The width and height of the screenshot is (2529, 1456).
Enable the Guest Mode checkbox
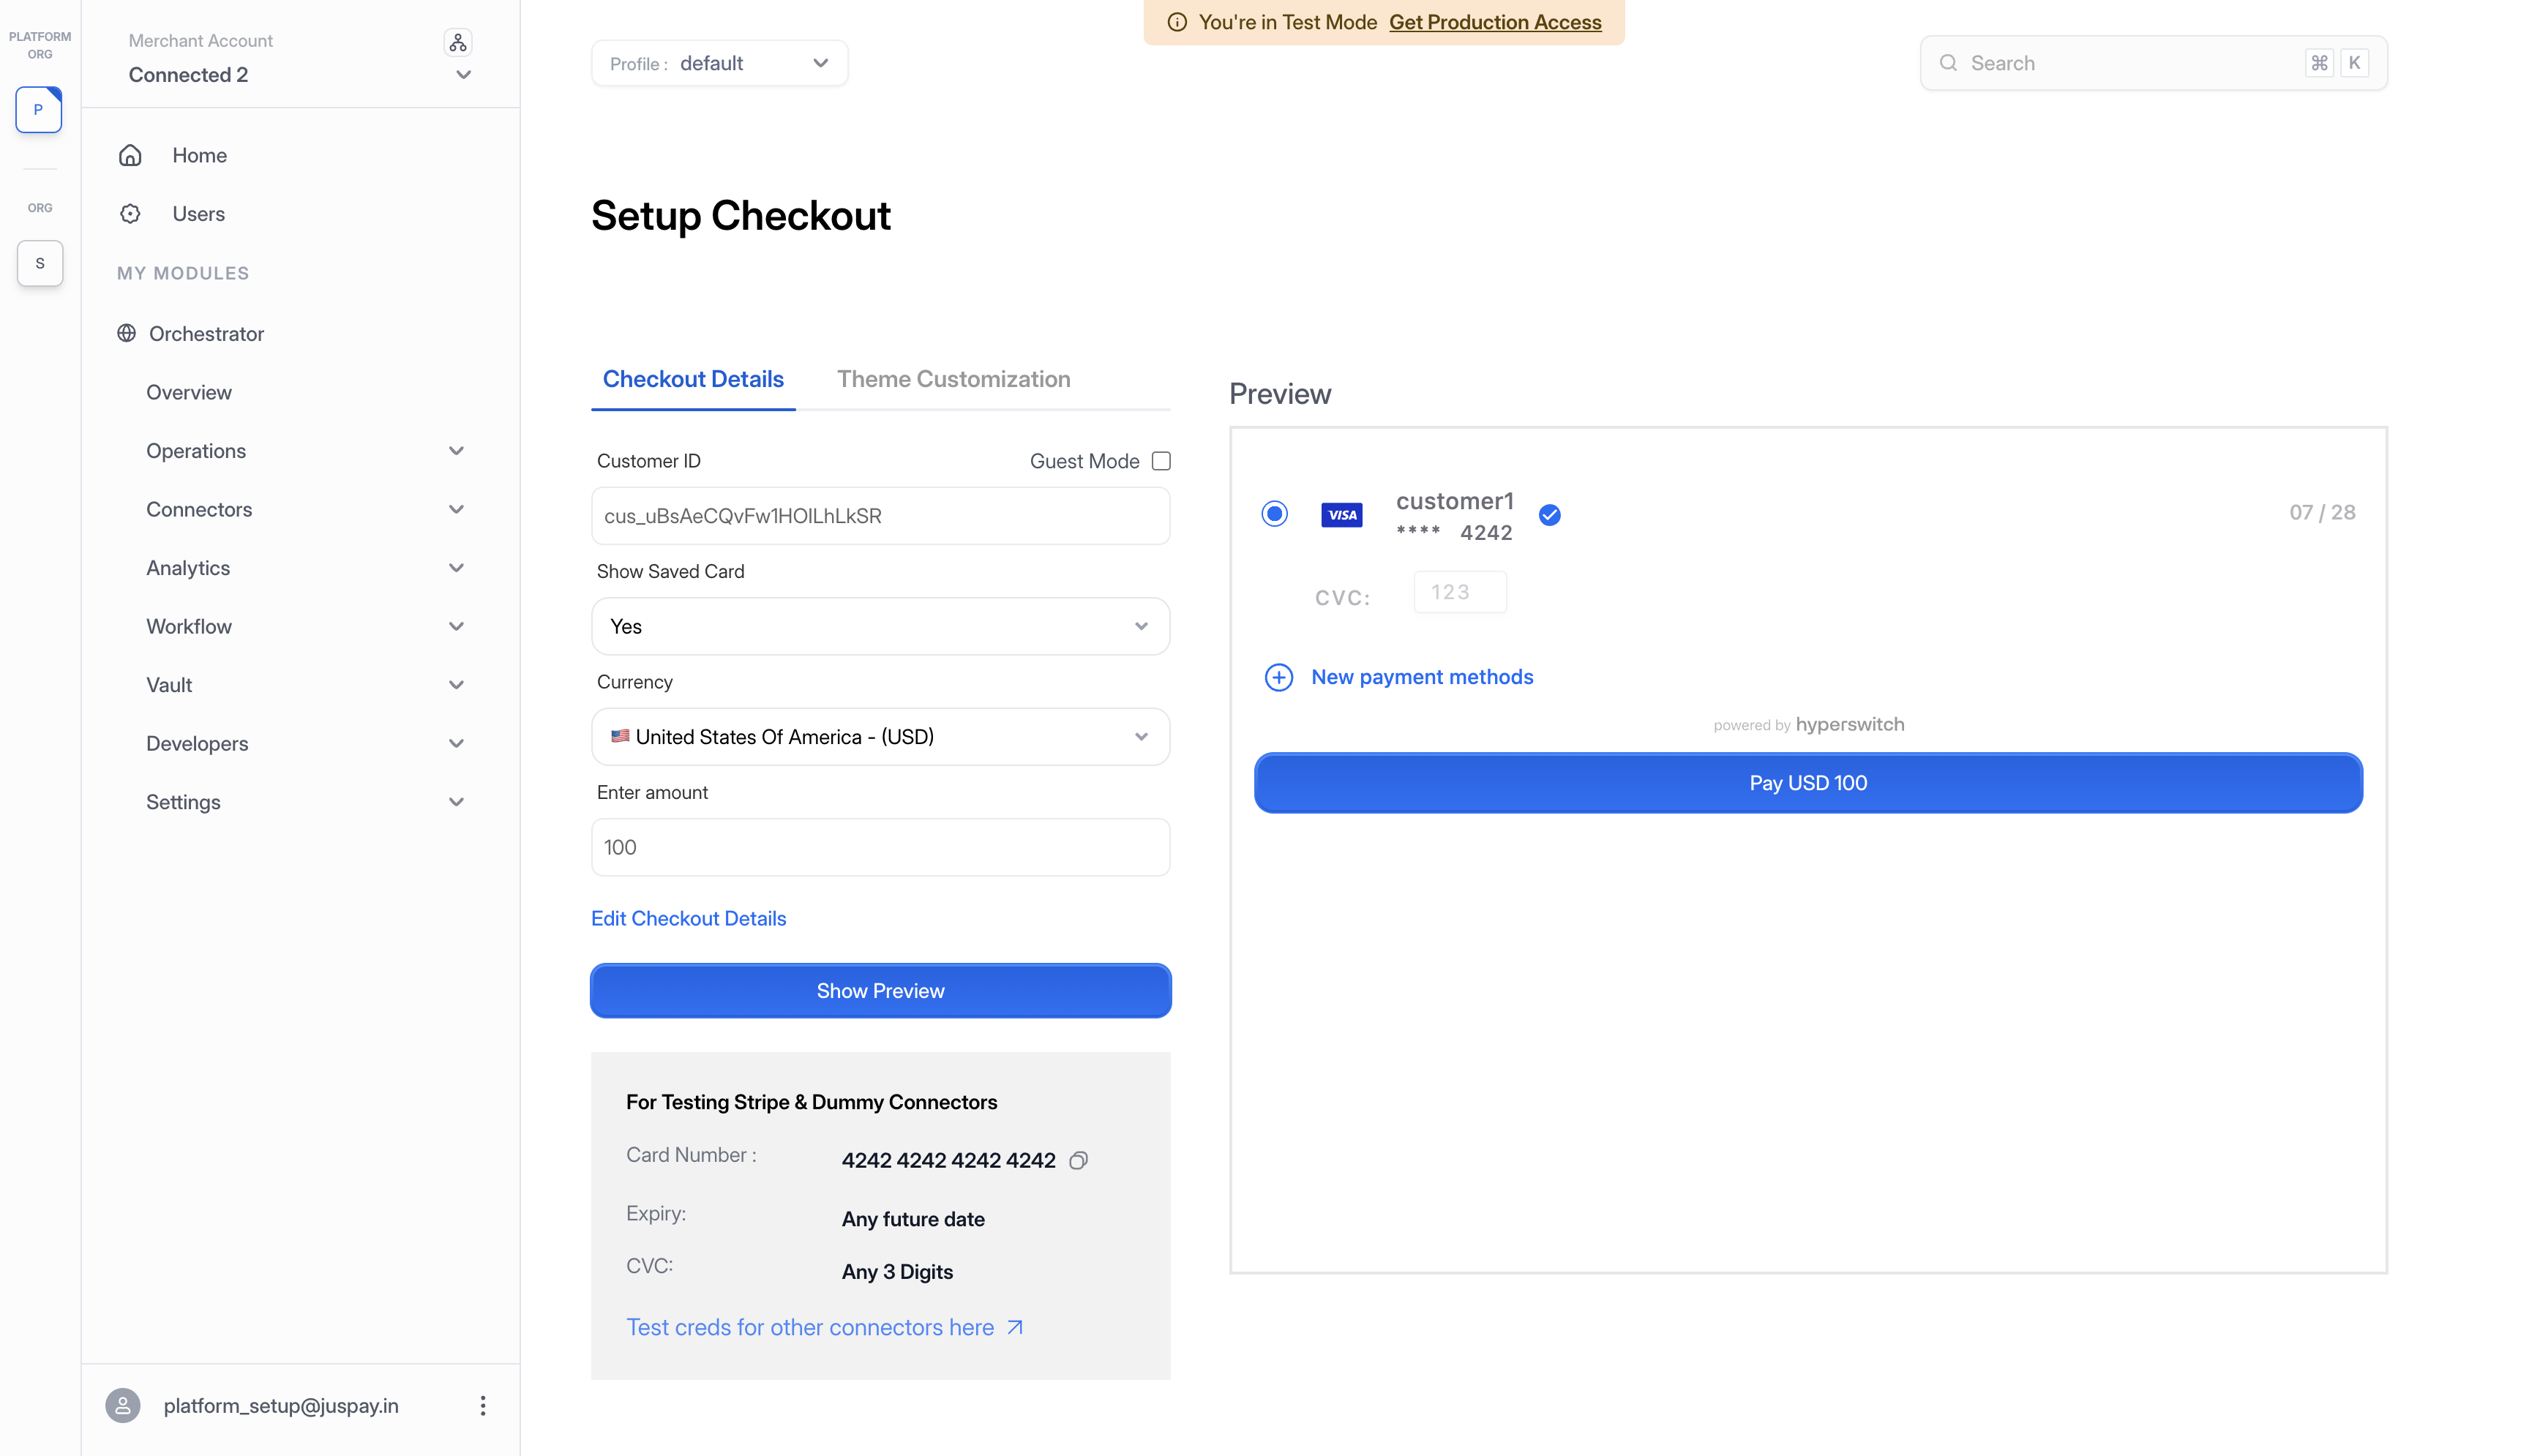click(x=1161, y=461)
